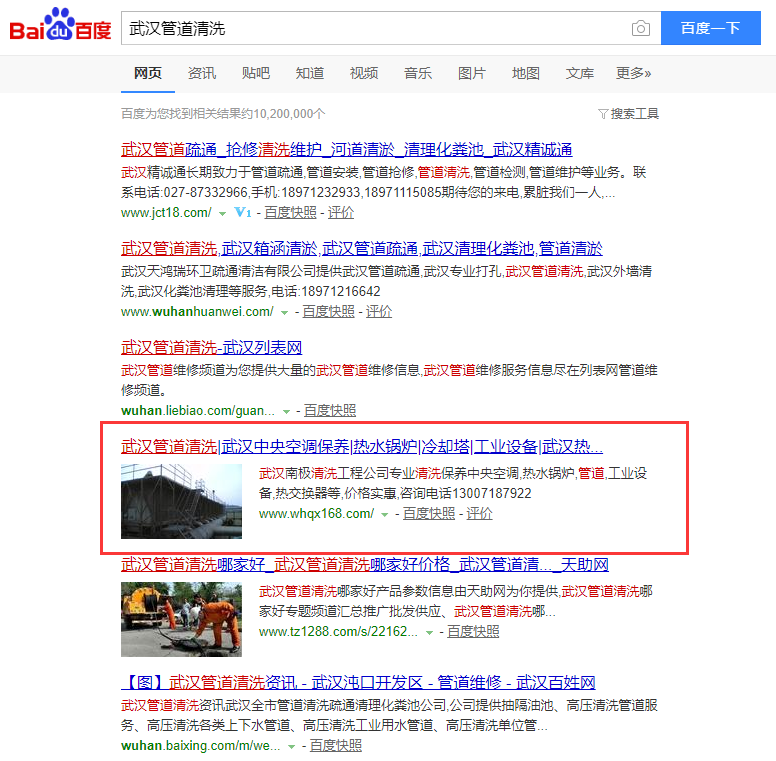Switch to the 文库 tab

coord(580,73)
